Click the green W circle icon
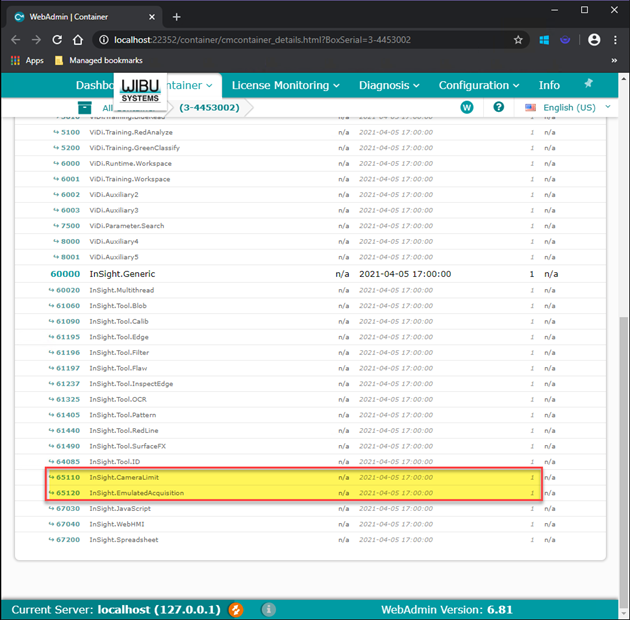 click(x=466, y=107)
